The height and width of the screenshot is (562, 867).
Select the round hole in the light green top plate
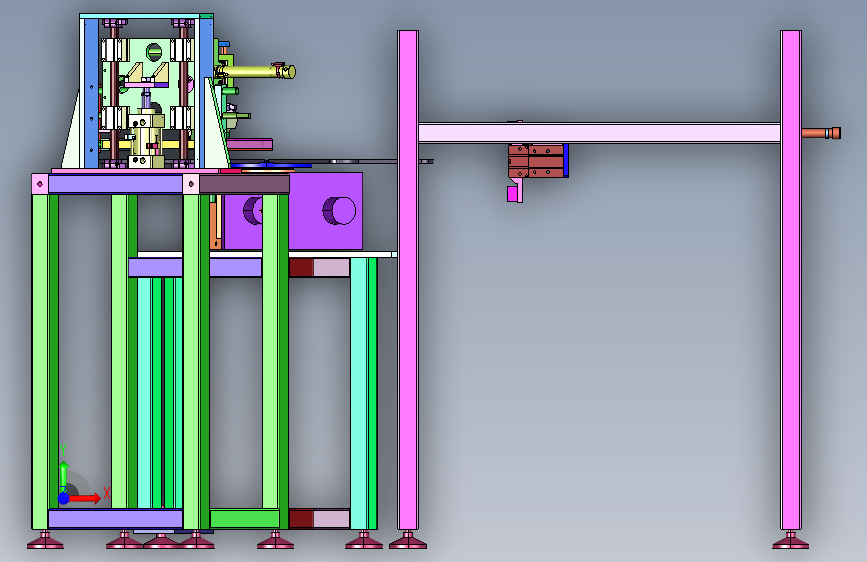pos(154,53)
